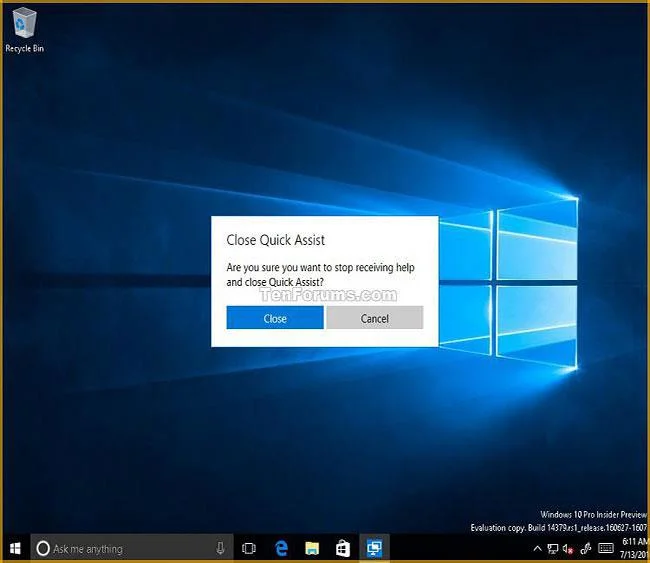Open the network status tray icon
650x563 pixels.
click(x=553, y=549)
